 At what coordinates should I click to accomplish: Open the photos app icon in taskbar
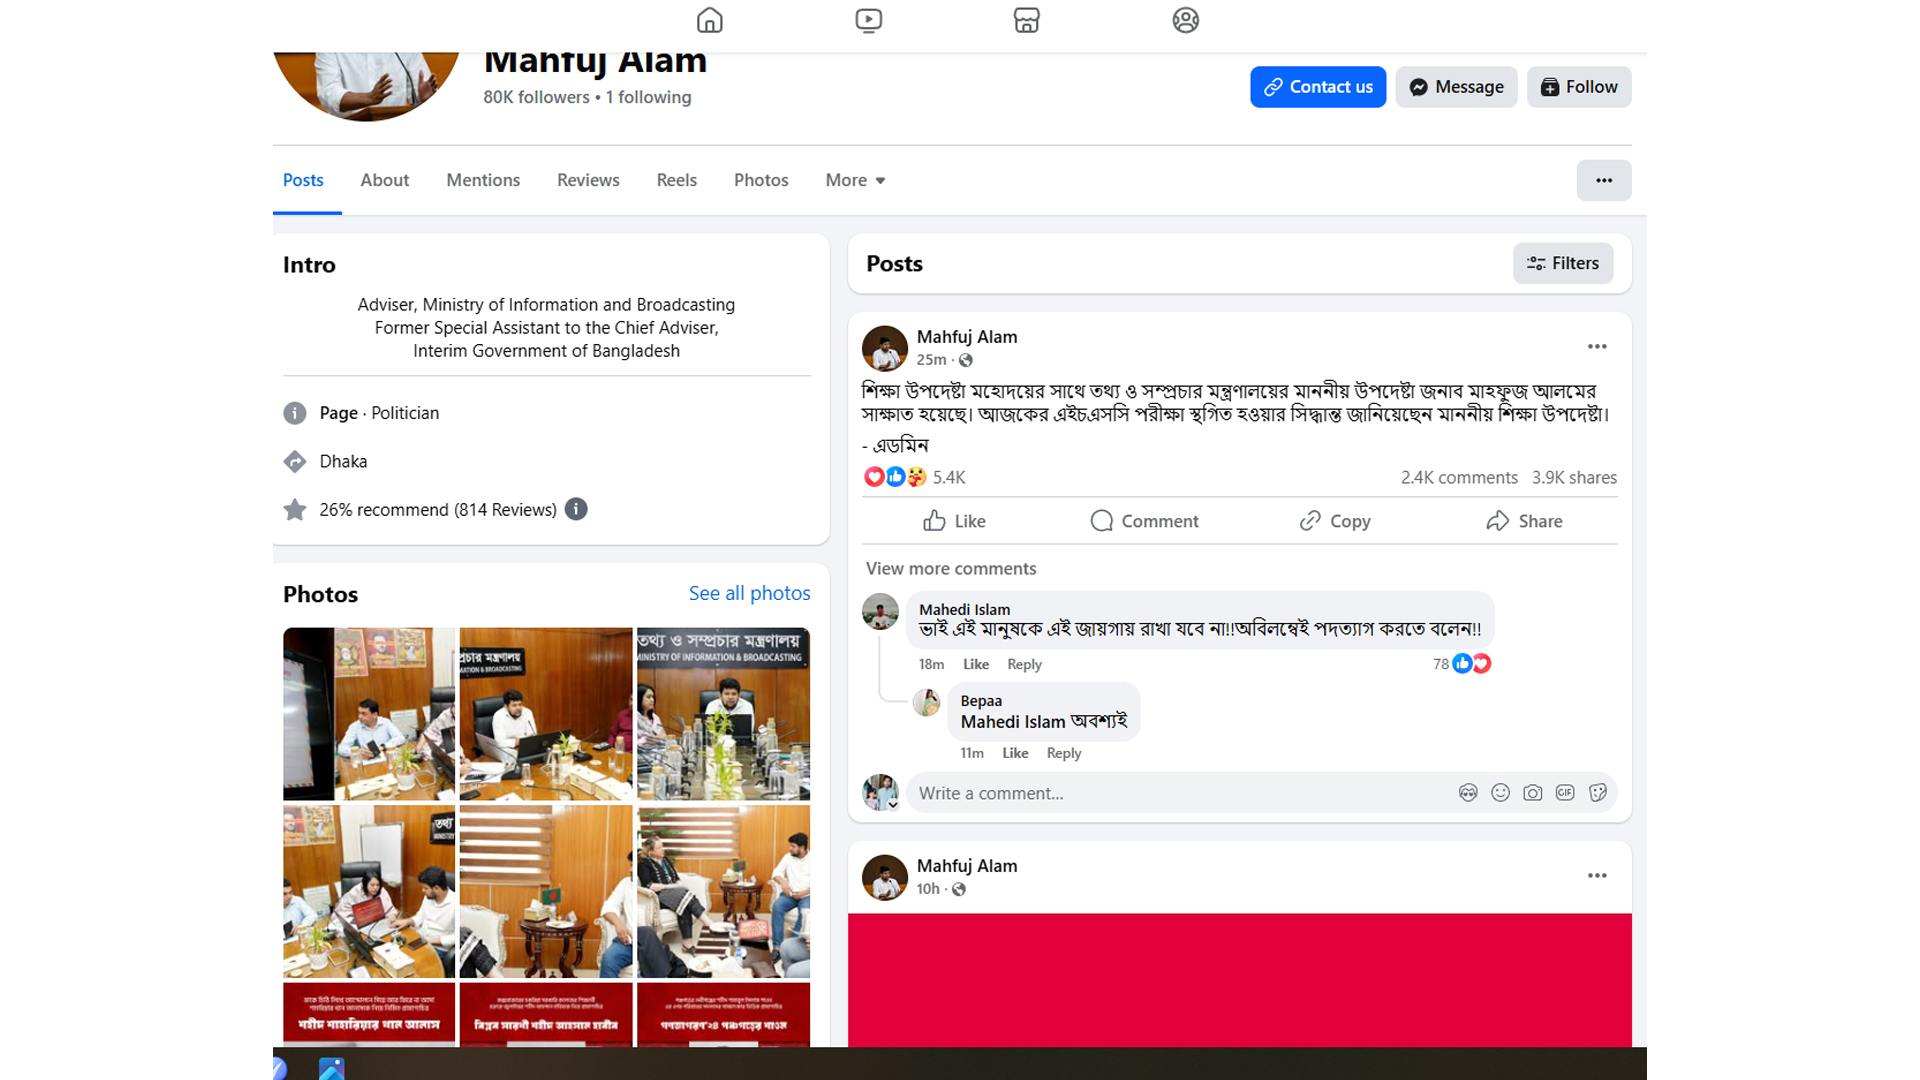(331, 1068)
